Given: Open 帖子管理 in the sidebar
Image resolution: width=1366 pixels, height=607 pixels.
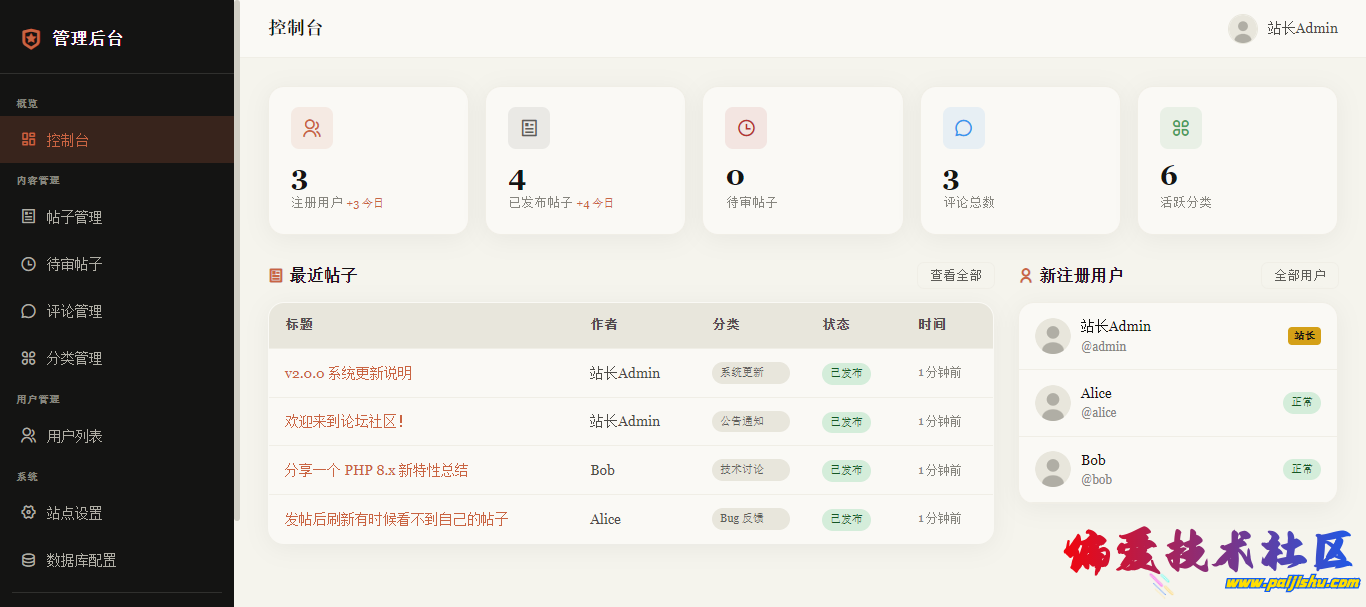Looking at the screenshot, I should click(x=74, y=217).
